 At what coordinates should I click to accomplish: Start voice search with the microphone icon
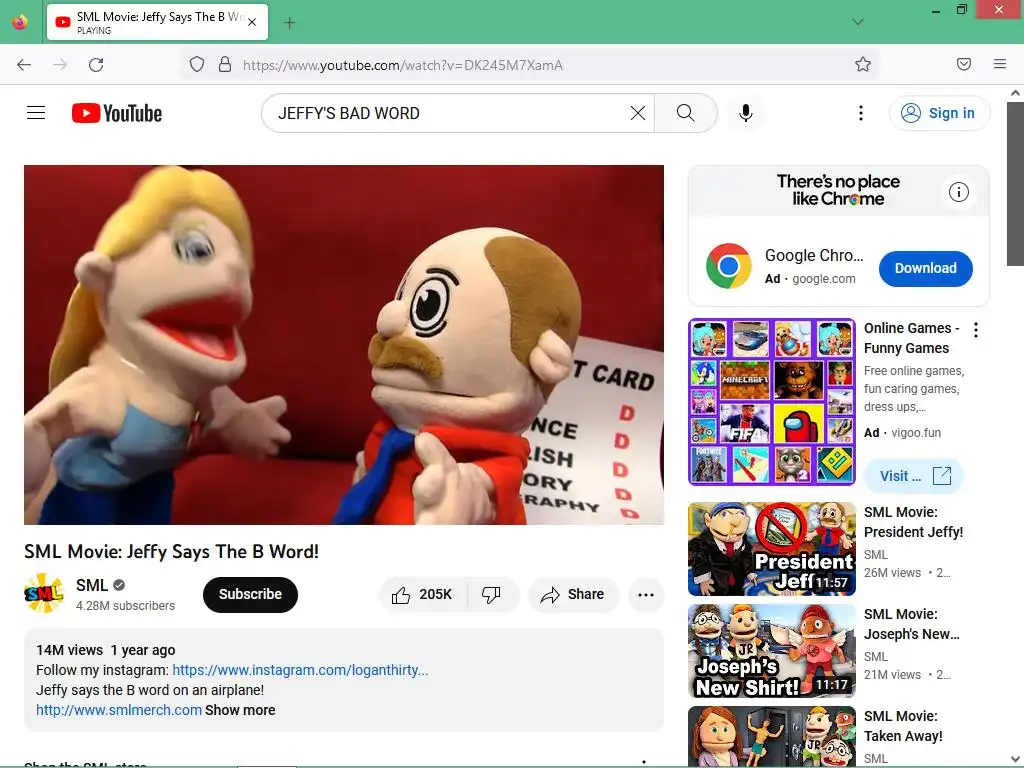746,113
